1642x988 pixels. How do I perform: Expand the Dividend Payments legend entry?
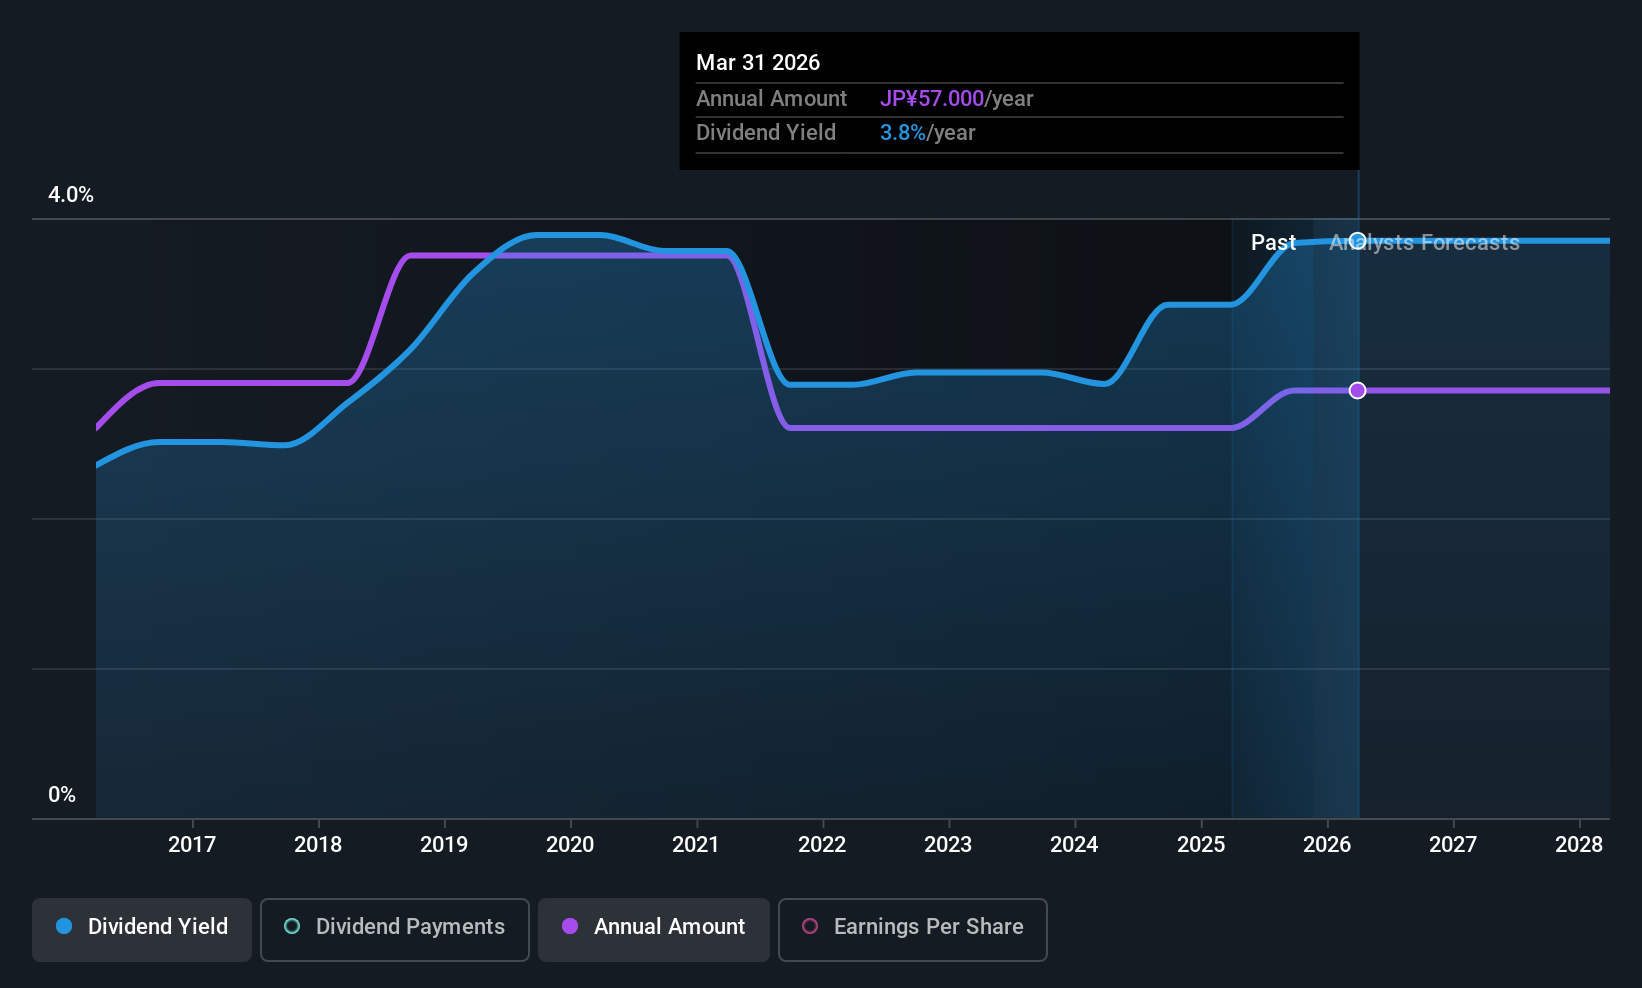pyautogui.click(x=394, y=928)
